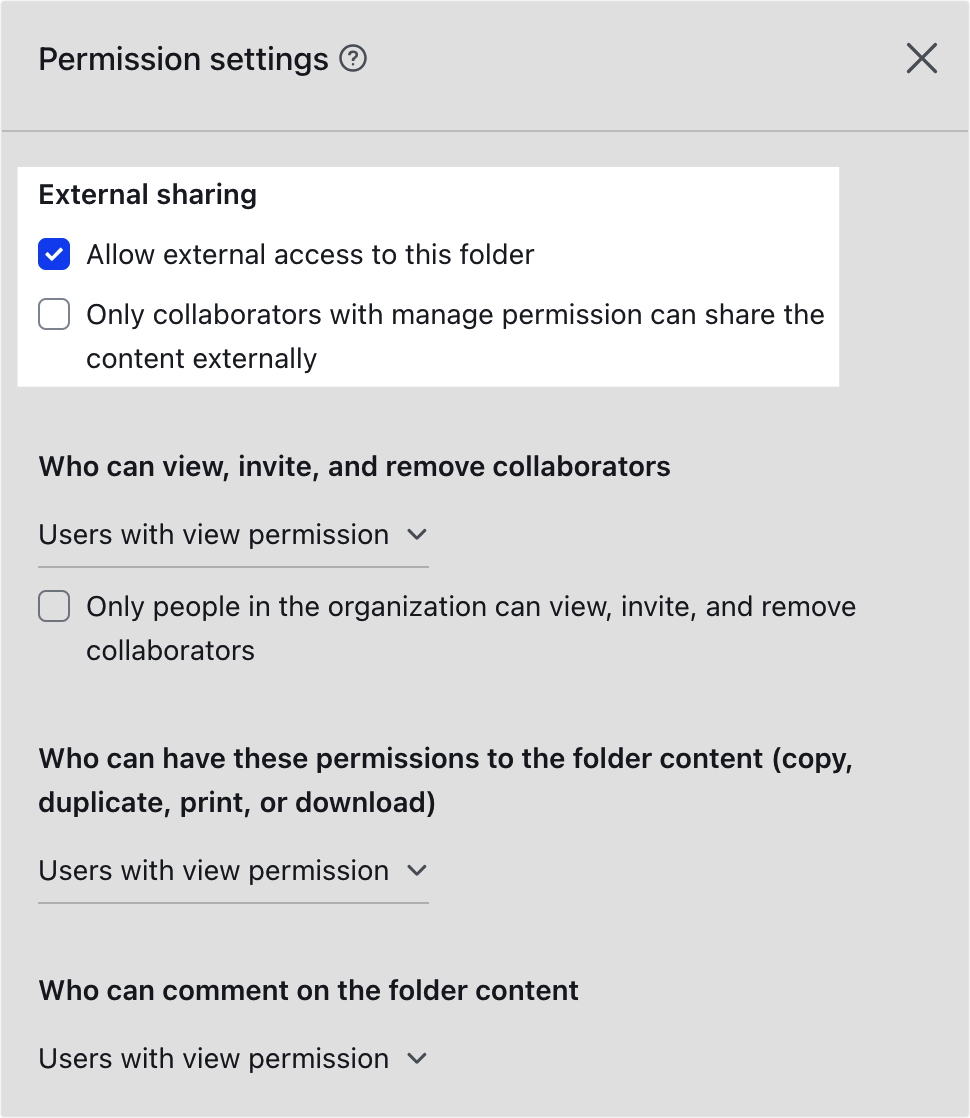This screenshot has height=1118, width=970.
Task: Close the Permission settings dialog
Action: click(x=921, y=59)
